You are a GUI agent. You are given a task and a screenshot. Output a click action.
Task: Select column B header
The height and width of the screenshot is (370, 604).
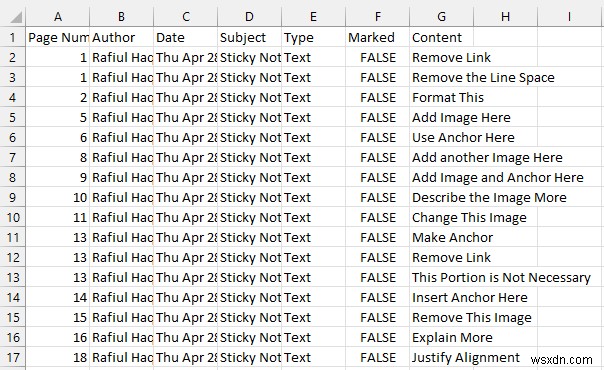click(x=121, y=17)
